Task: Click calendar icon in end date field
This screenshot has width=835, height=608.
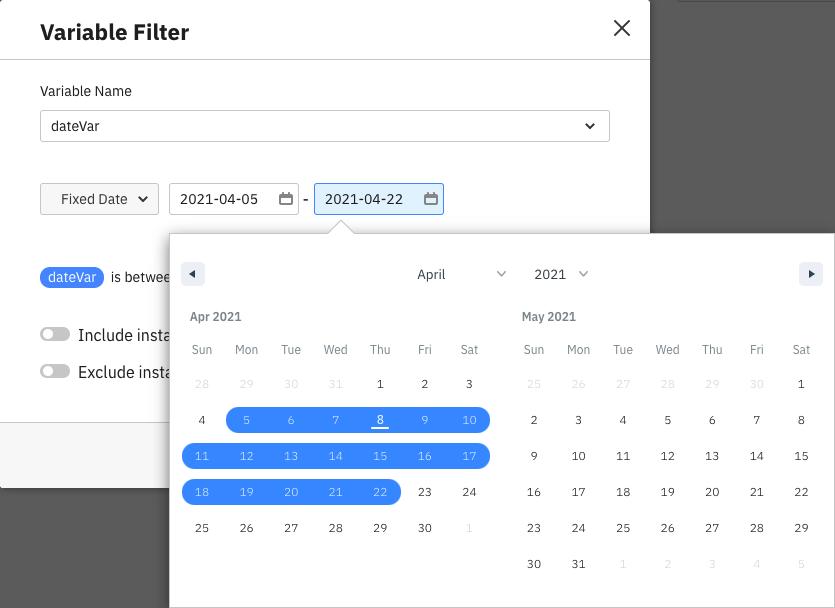Action: point(430,199)
